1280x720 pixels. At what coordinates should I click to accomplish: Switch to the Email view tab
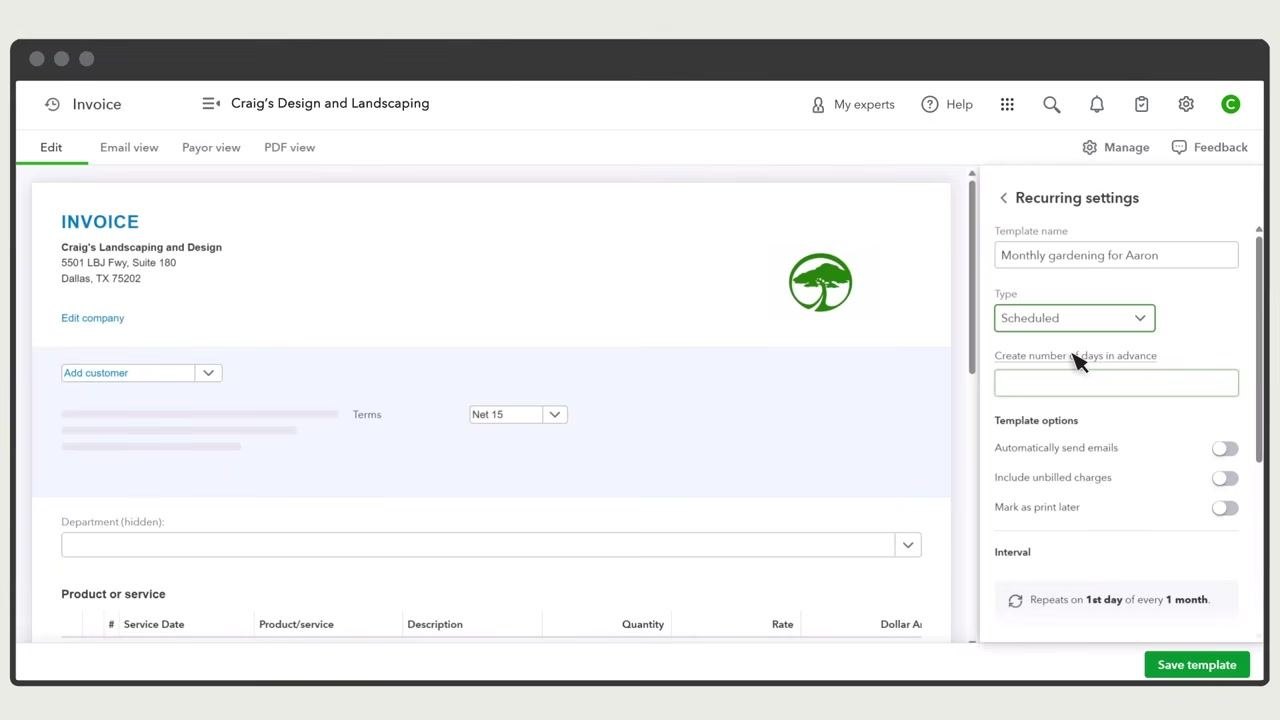pos(129,147)
